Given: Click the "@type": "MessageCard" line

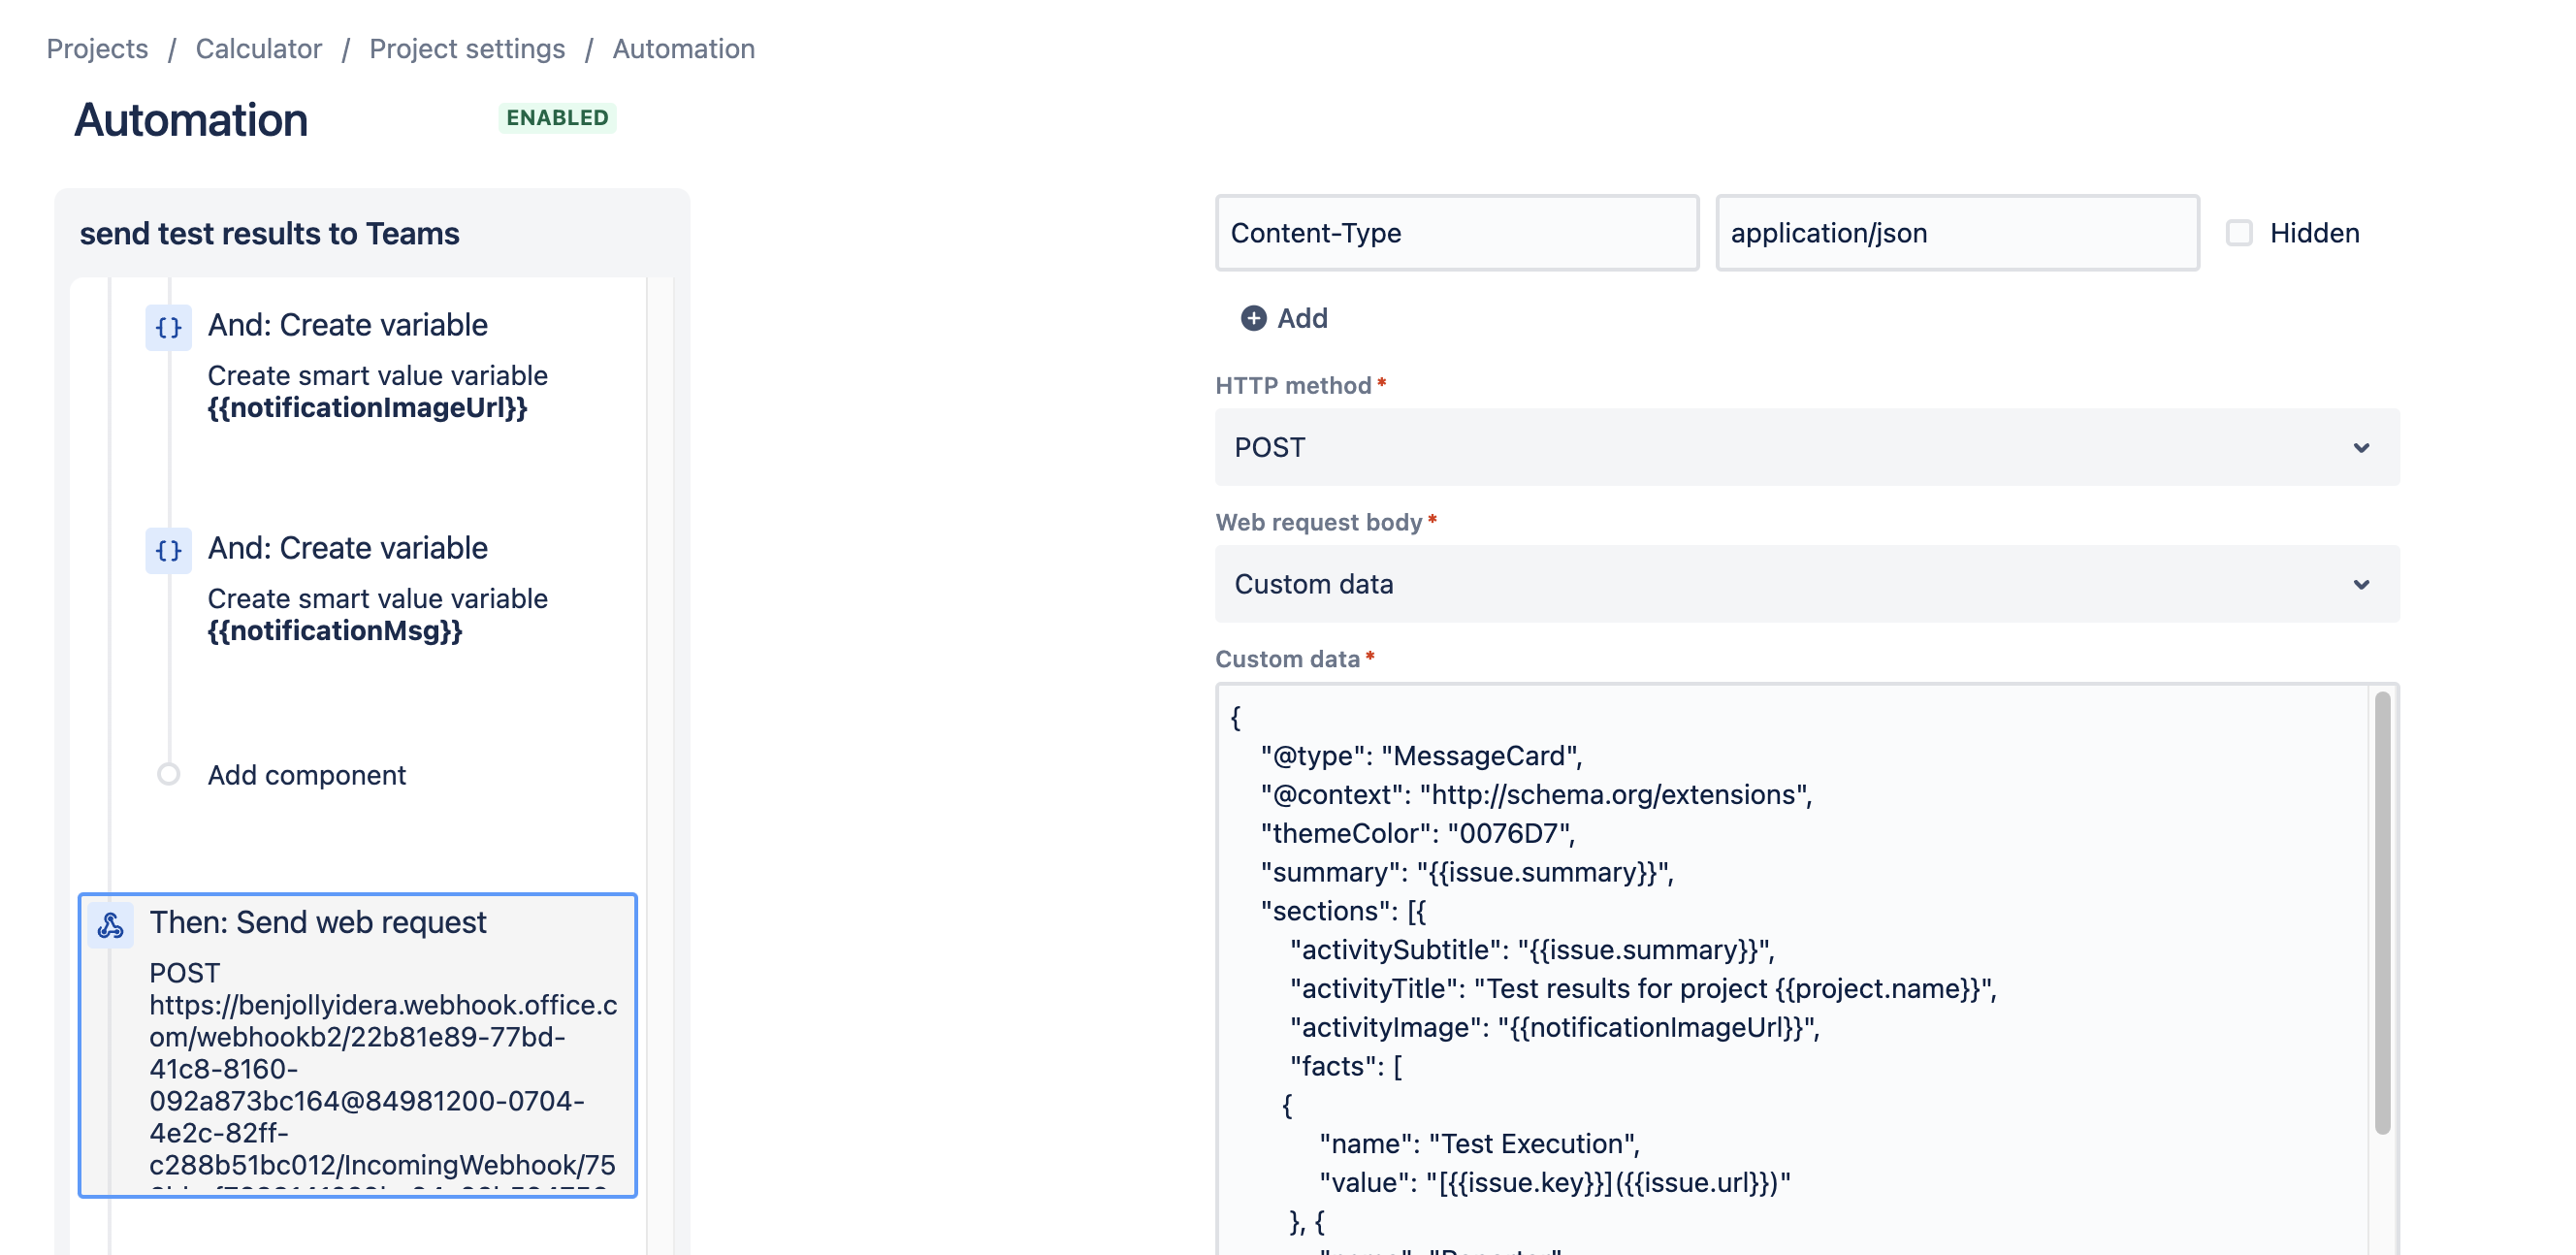Looking at the screenshot, I should tap(1421, 756).
